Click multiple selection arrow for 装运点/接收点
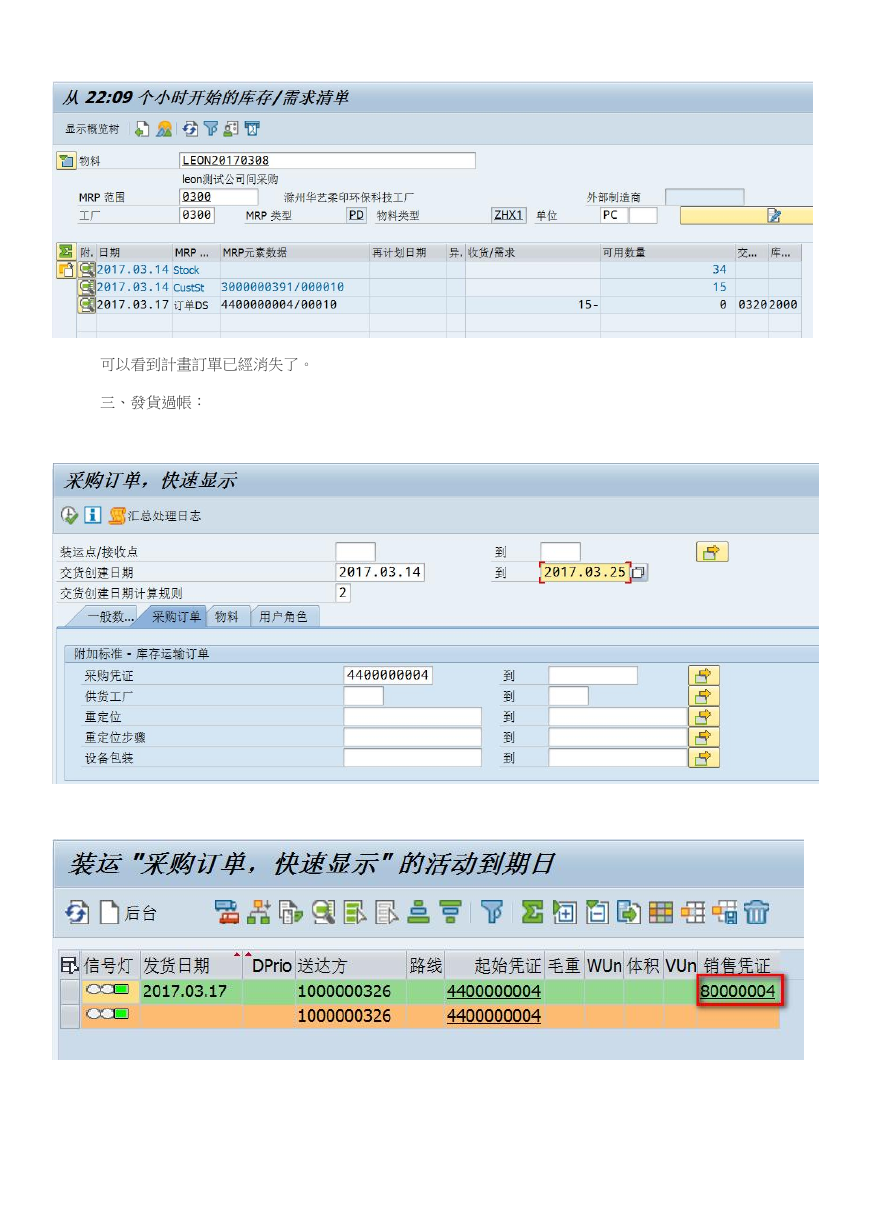 pyautogui.click(x=712, y=552)
